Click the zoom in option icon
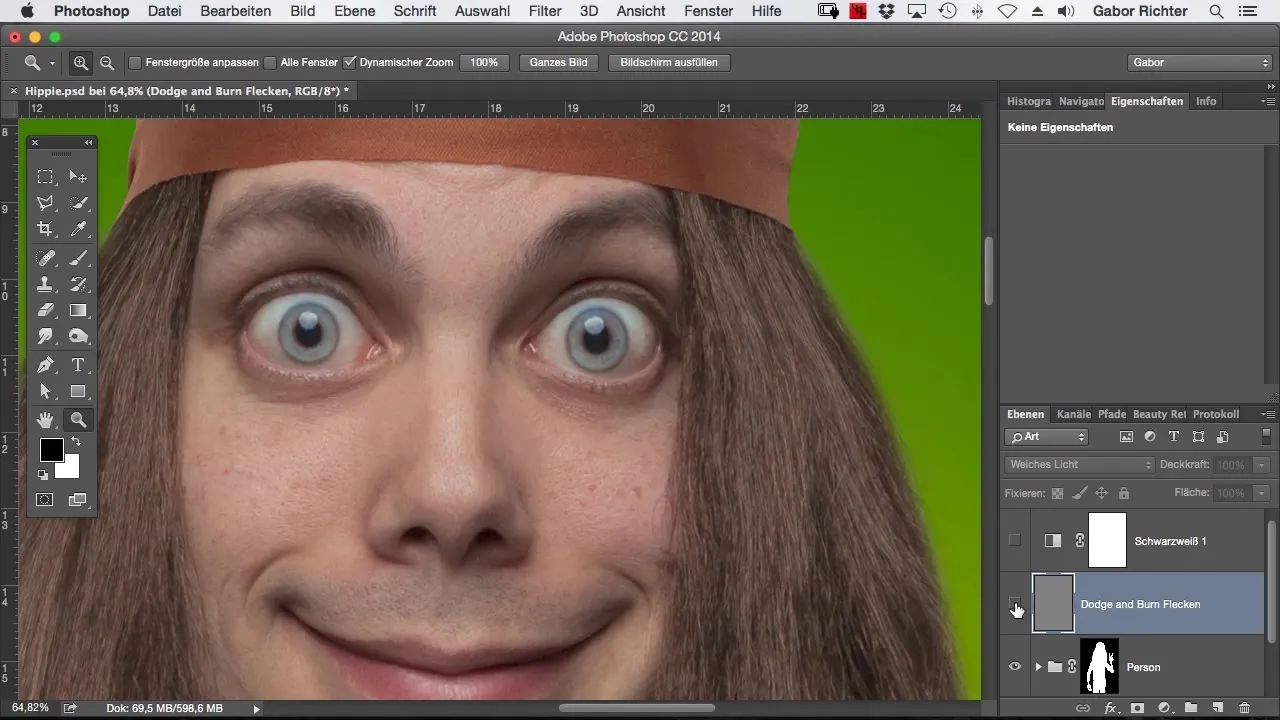Screen dimensions: 1280x720 click(x=81, y=62)
